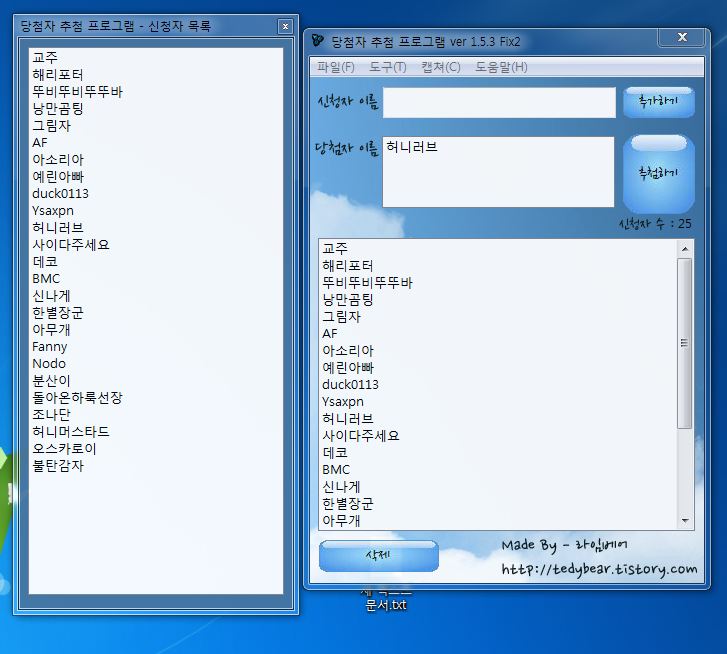Open the 캡쳐(C) menu

[x=440, y=68]
